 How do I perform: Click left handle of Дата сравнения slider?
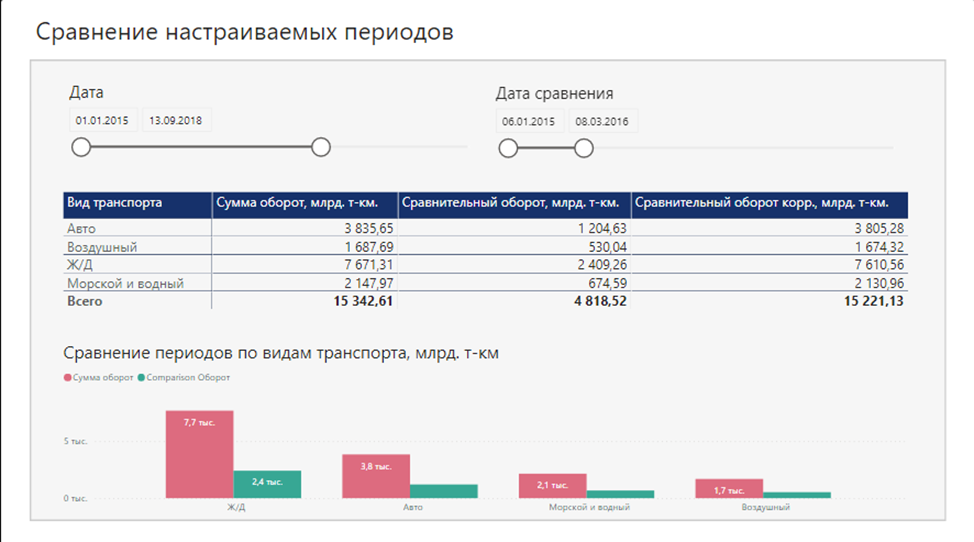click(508, 148)
